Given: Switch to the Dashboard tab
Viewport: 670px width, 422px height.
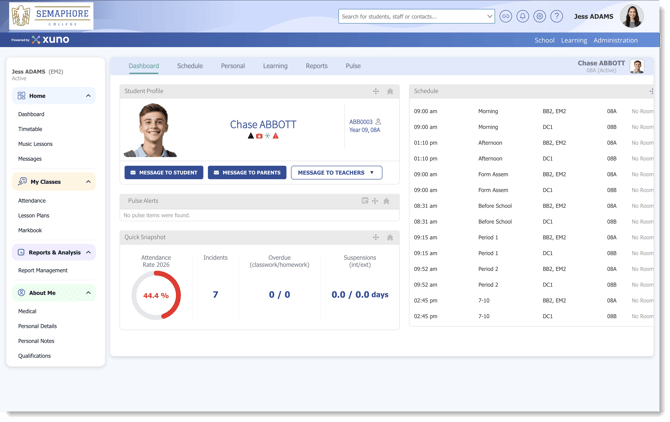Looking at the screenshot, I should tap(144, 66).
